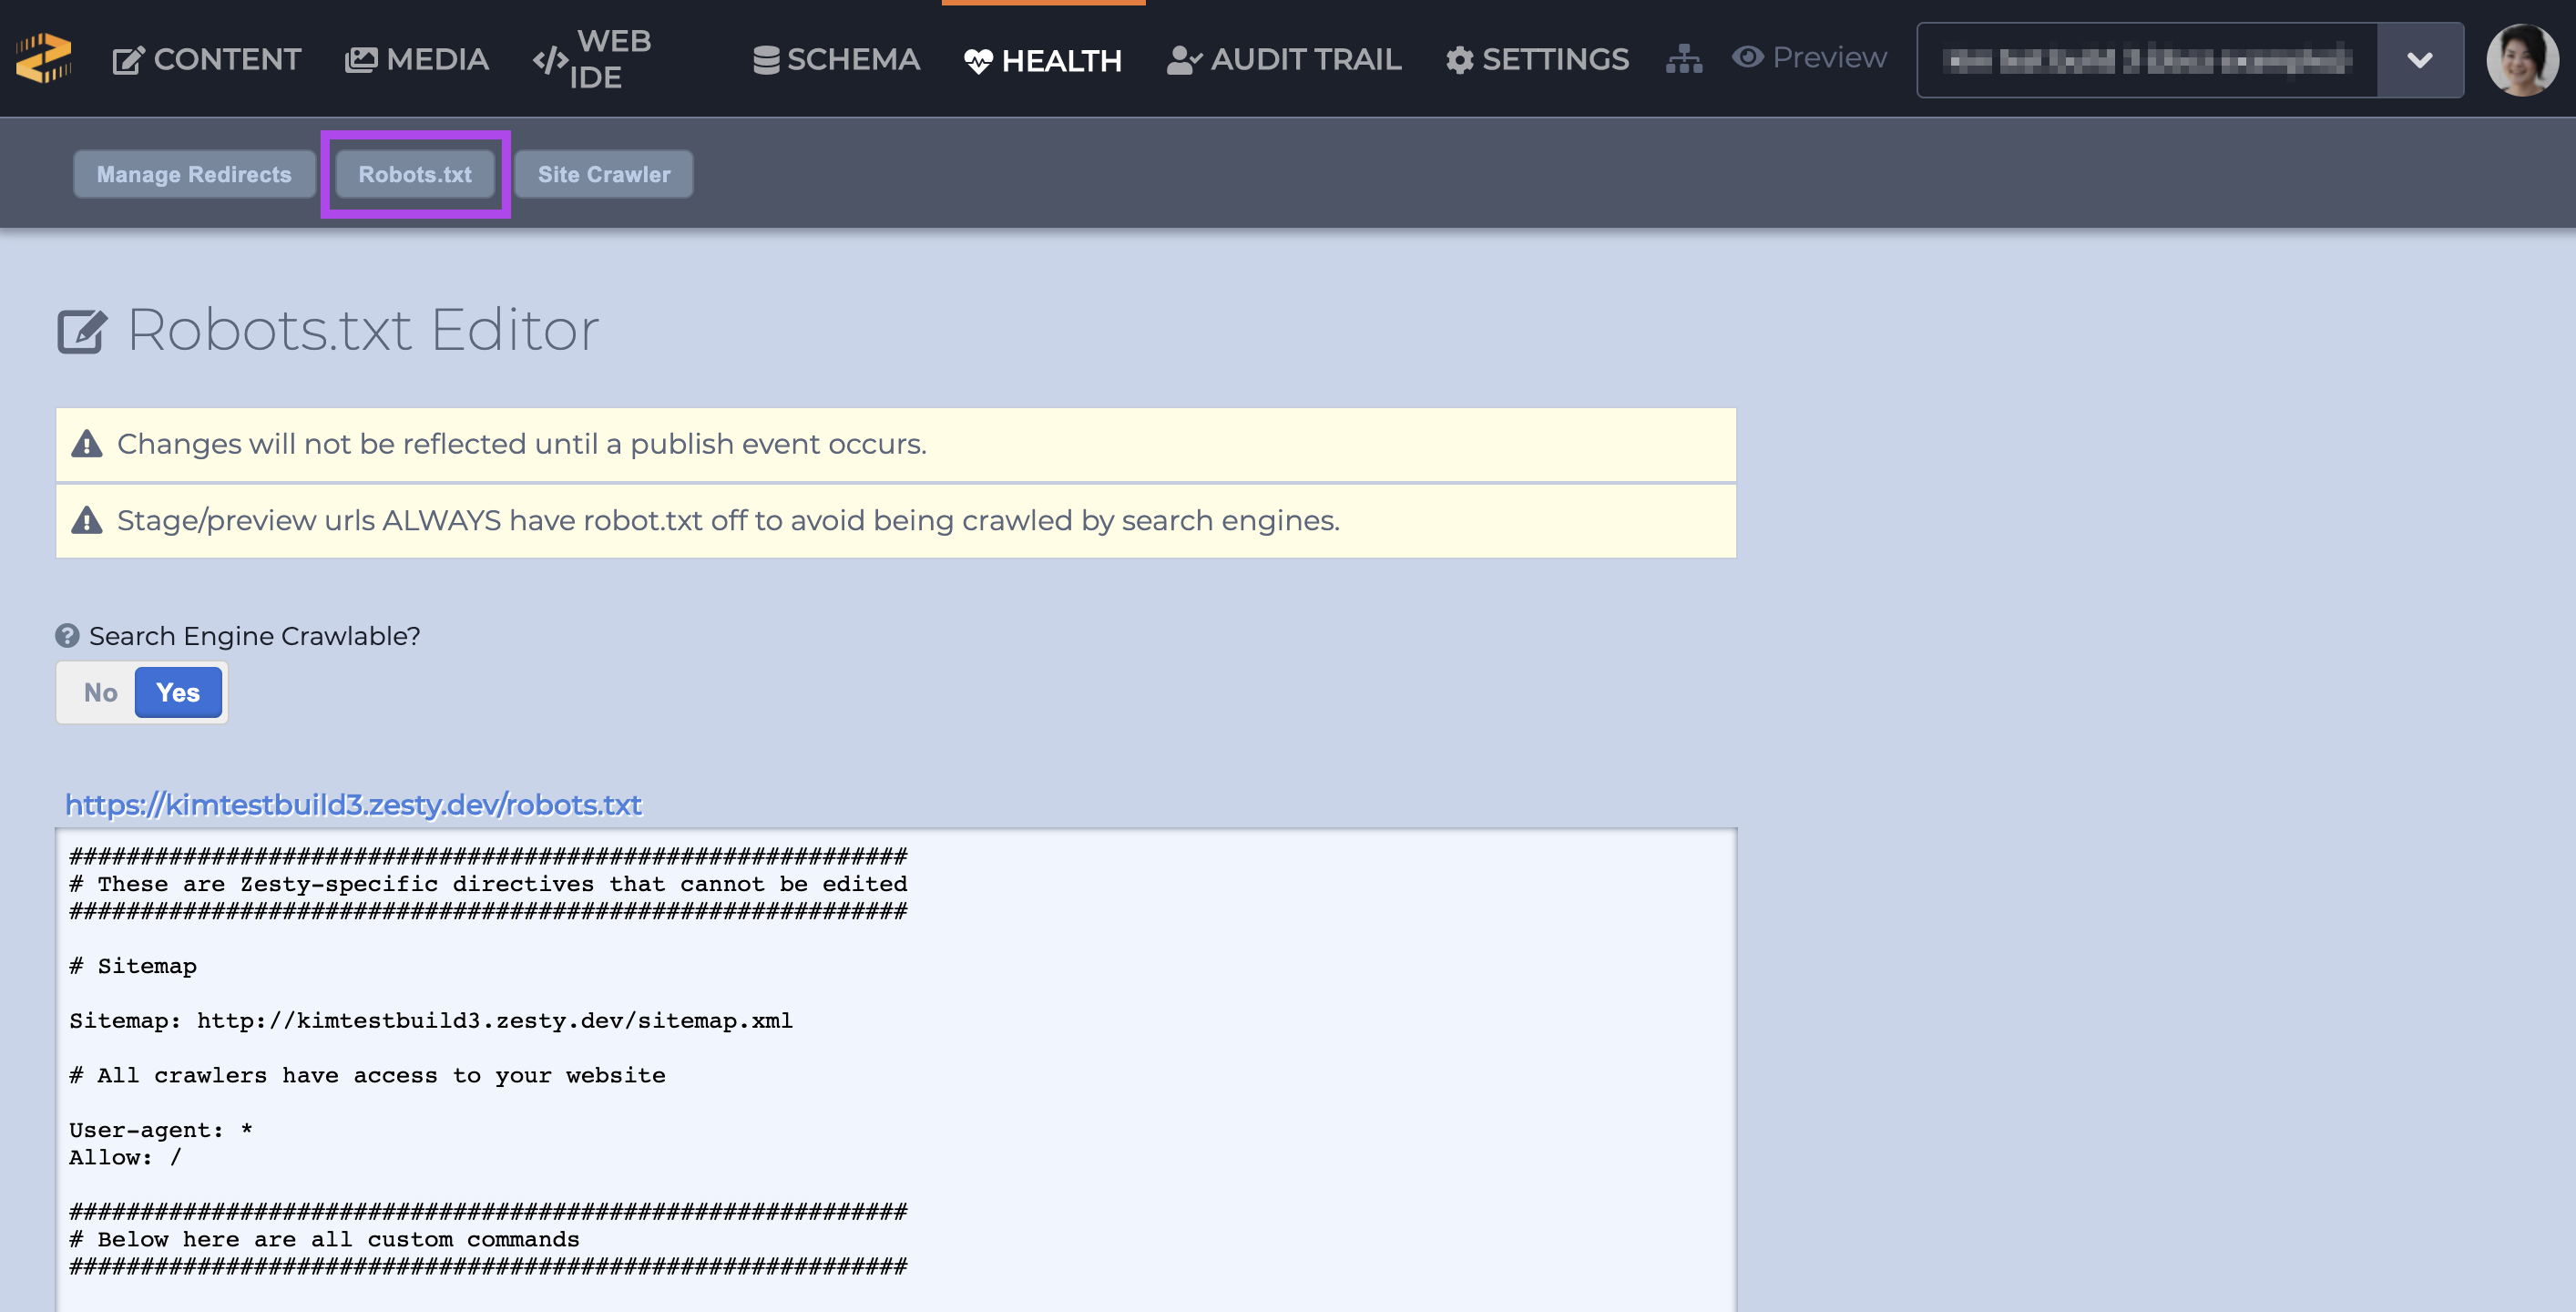Click the 'Allow: /' line

pyautogui.click(x=126, y=1157)
